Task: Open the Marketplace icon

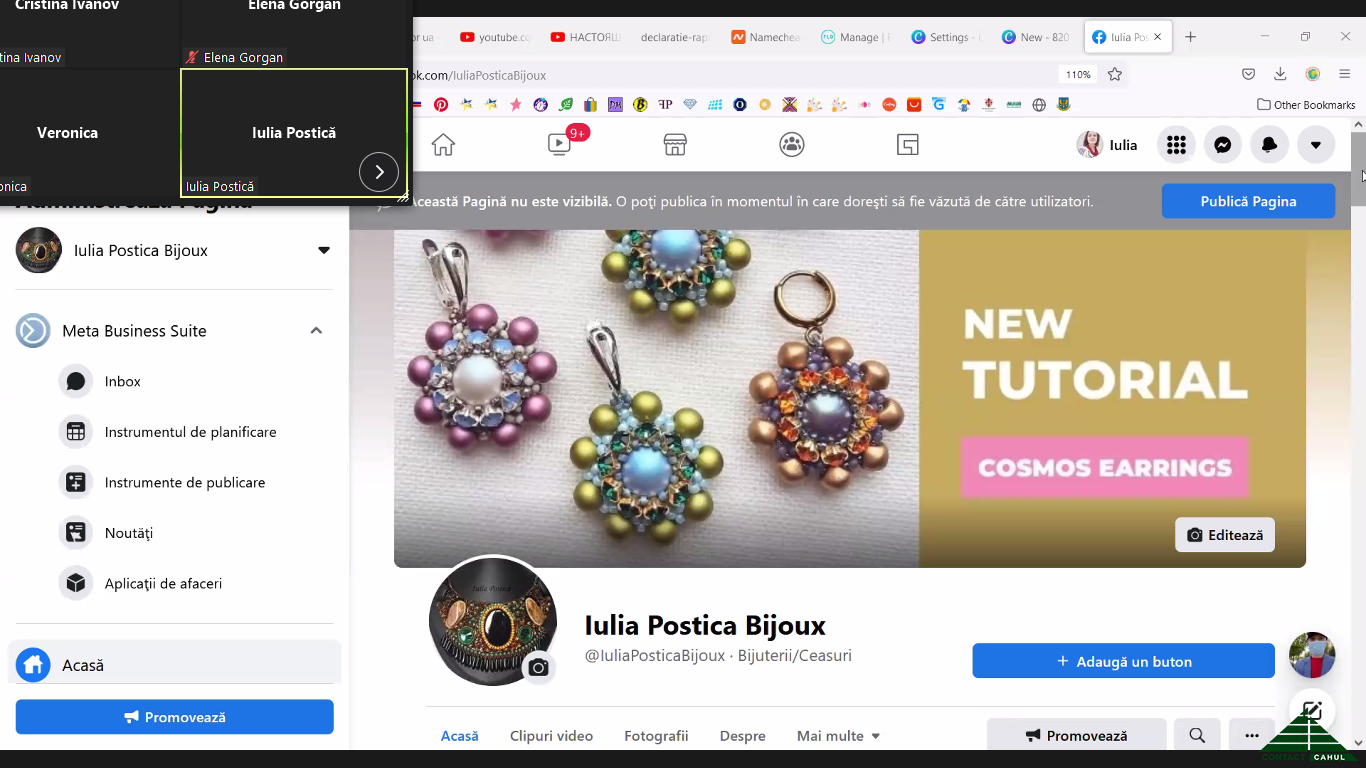Action: click(x=675, y=145)
